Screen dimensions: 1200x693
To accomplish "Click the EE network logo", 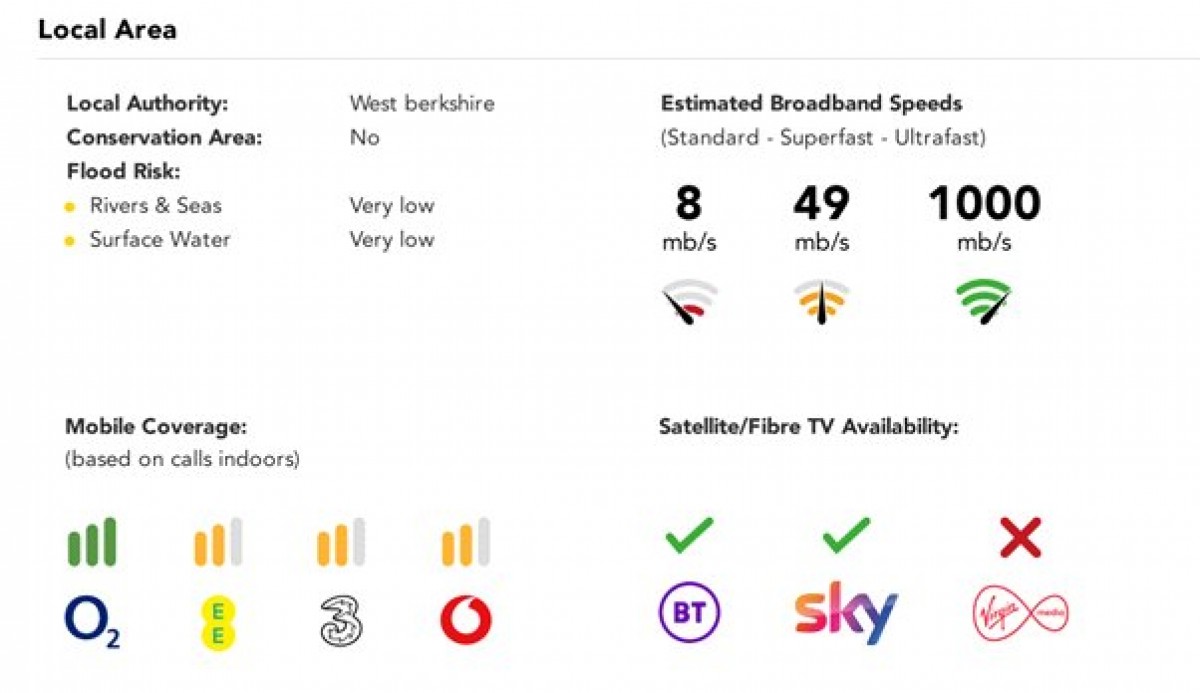I will (218, 621).
